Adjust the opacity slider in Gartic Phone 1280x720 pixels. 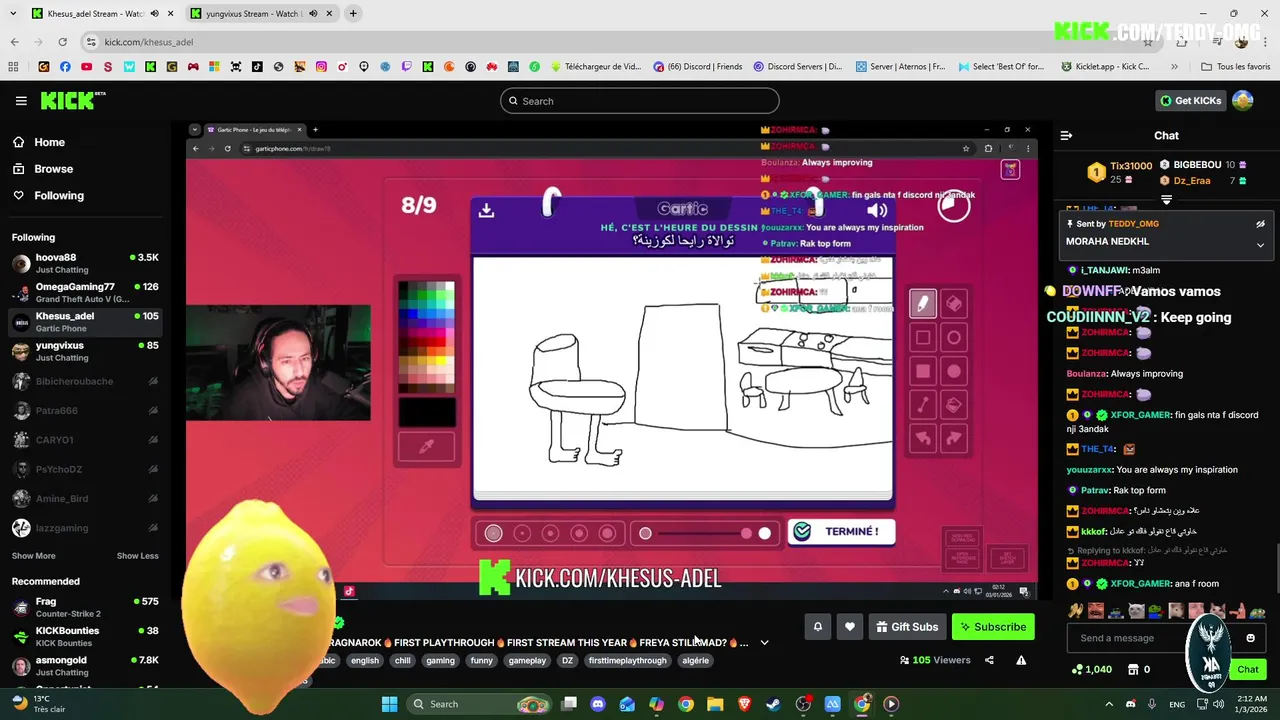(x=705, y=533)
